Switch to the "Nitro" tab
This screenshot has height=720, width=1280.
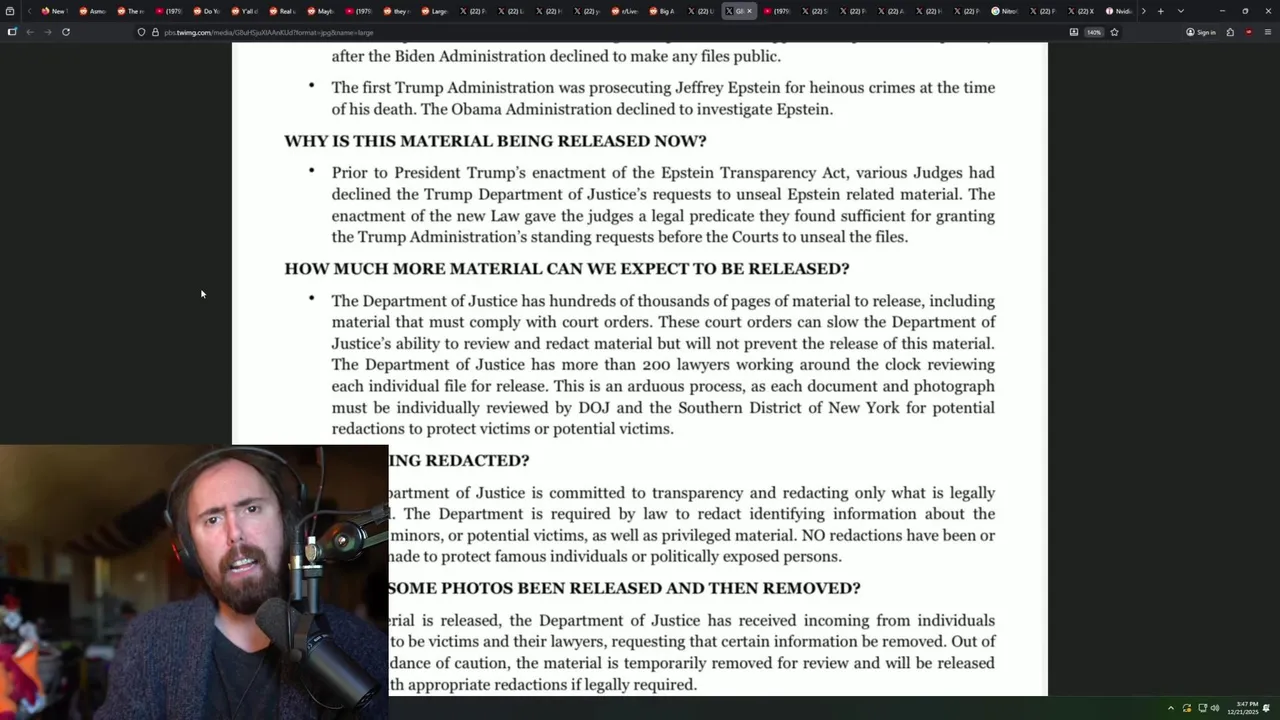(x=1004, y=11)
